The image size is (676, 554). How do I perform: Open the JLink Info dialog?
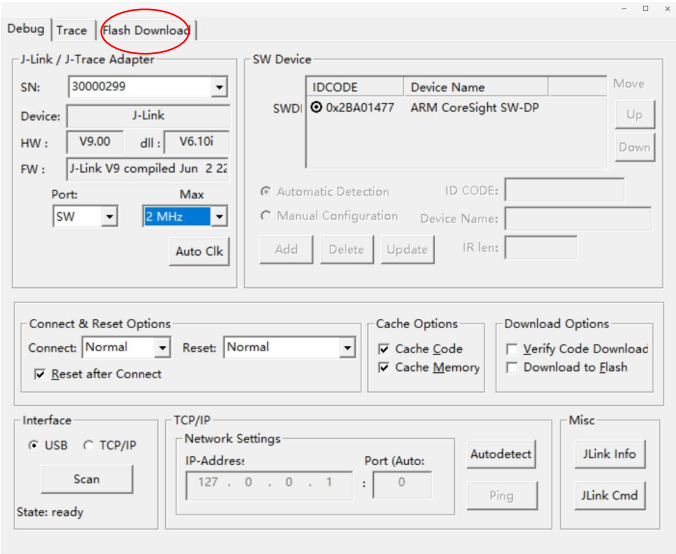point(610,454)
